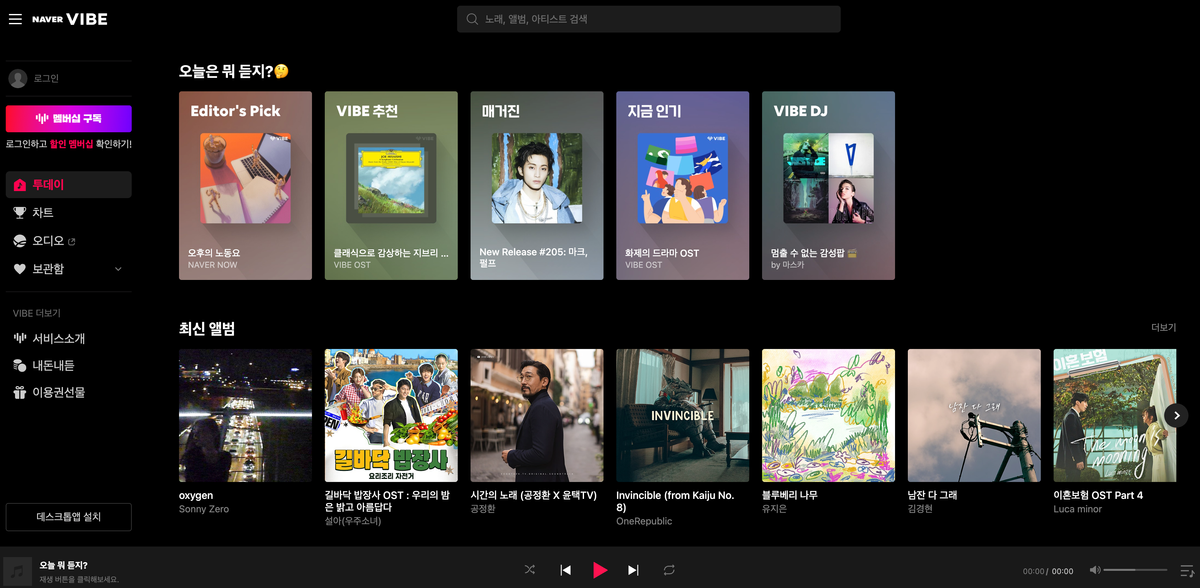The height and width of the screenshot is (588, 1200).
Task: Open the 시간의 노래 album cover
Action: (537, 415)
